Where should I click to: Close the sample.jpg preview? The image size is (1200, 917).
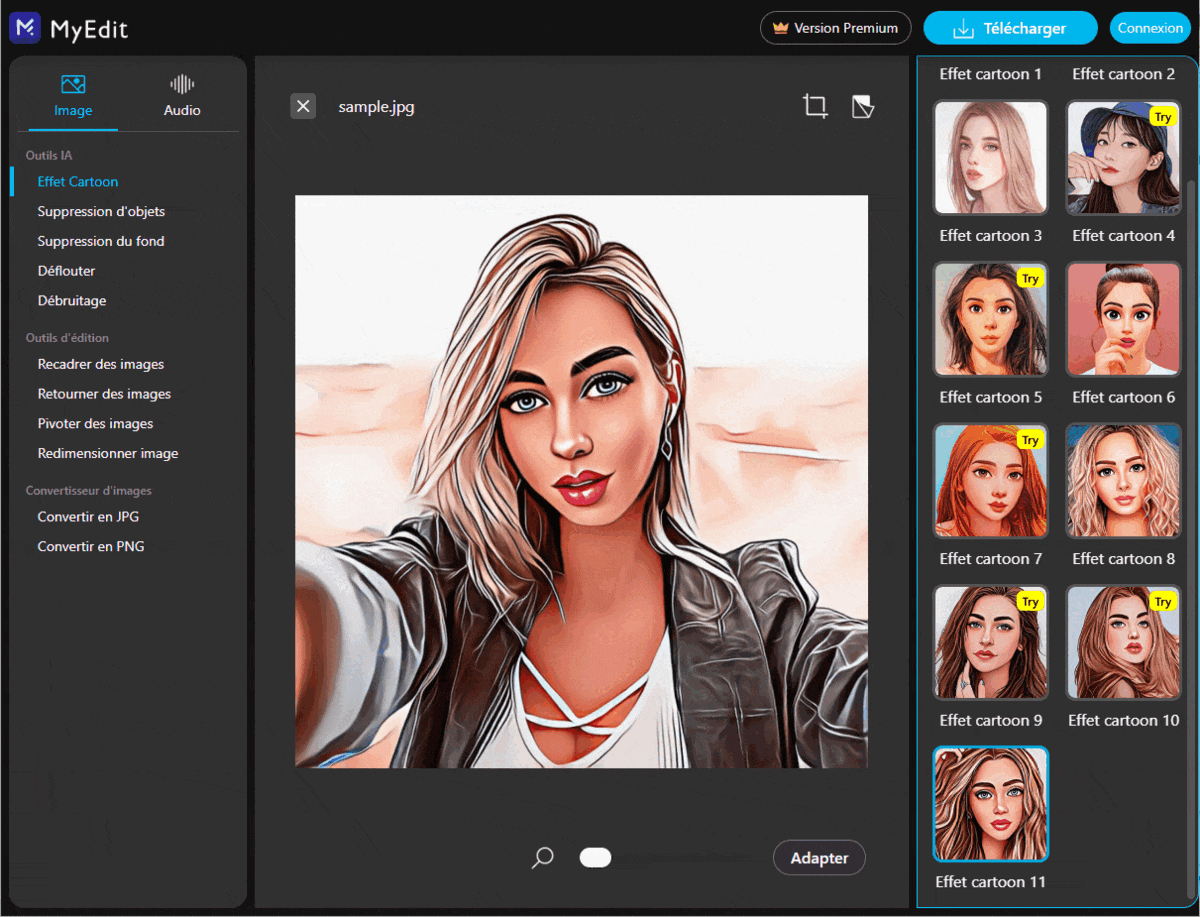(303, 105)
